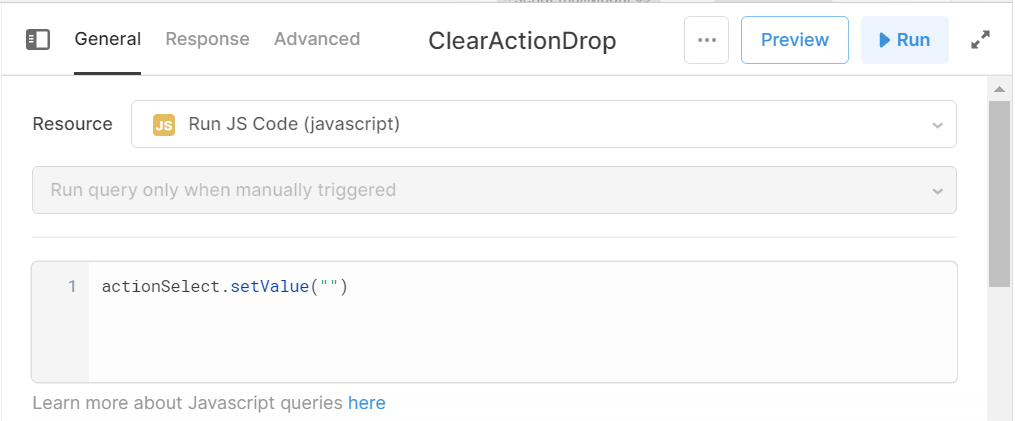Toggle the left sidebar panel icon
The image size is (1015, 421).
38,40
